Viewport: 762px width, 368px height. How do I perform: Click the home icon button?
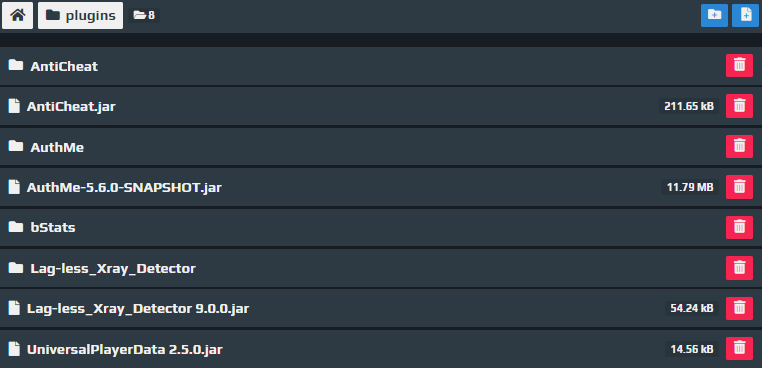pos(17,16)
